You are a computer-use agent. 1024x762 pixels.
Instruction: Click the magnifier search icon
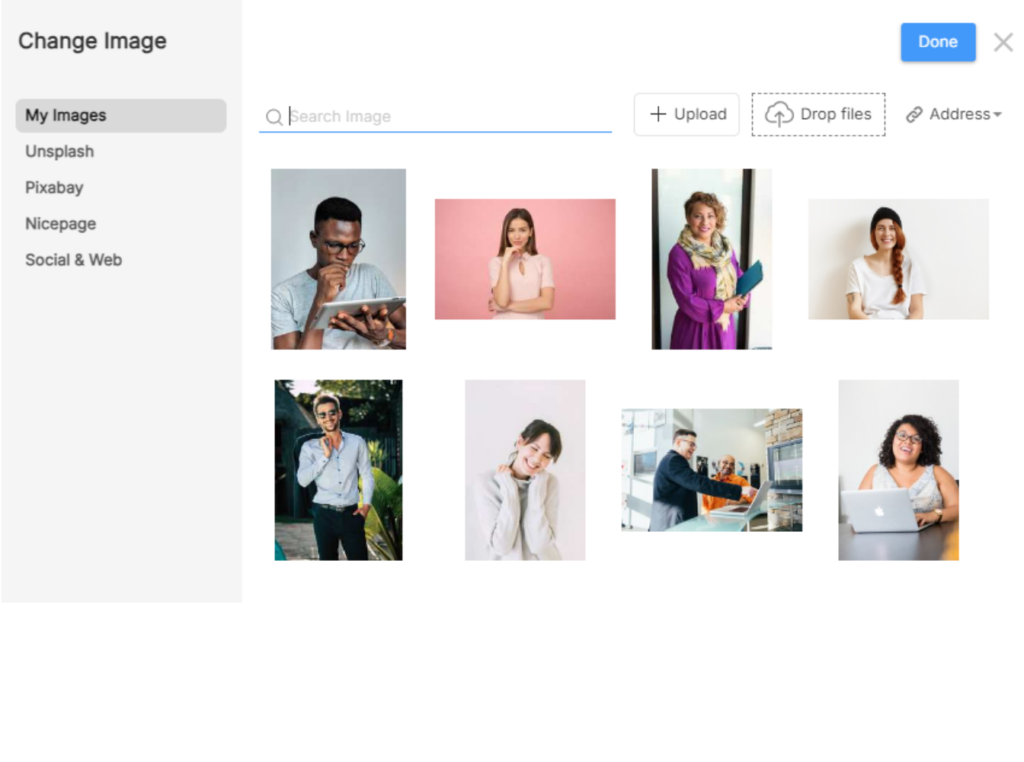[273, 117]
